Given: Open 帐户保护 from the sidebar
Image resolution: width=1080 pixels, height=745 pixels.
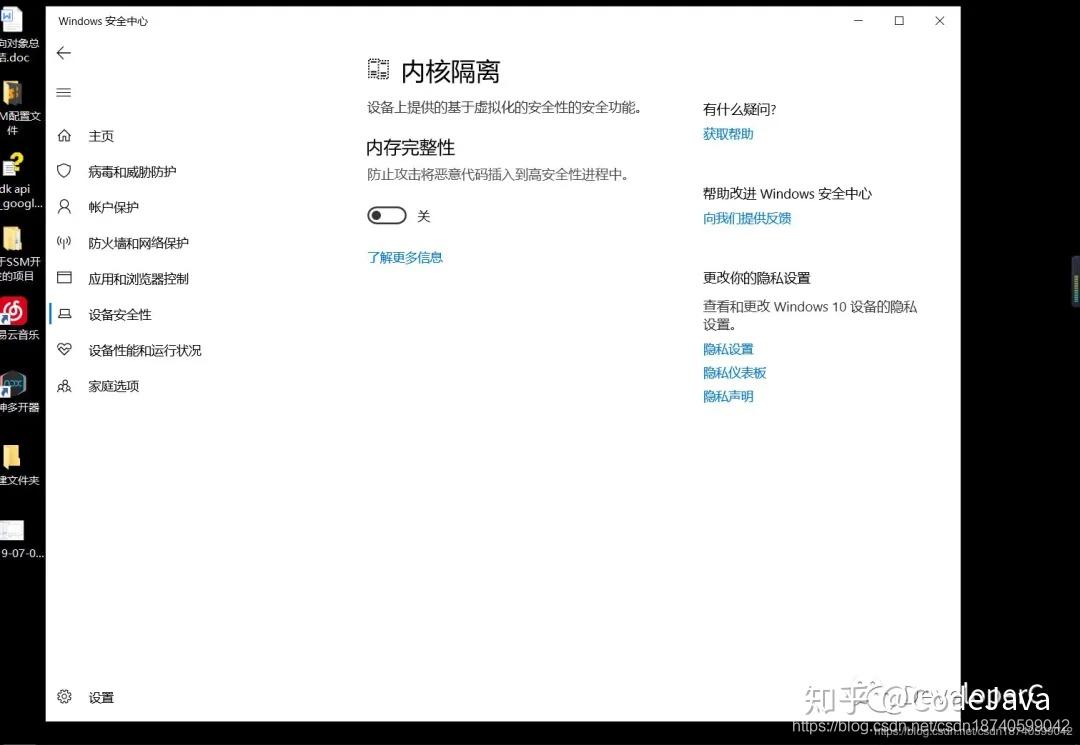Looking at the screenshot, I should (x=64, y=207).
